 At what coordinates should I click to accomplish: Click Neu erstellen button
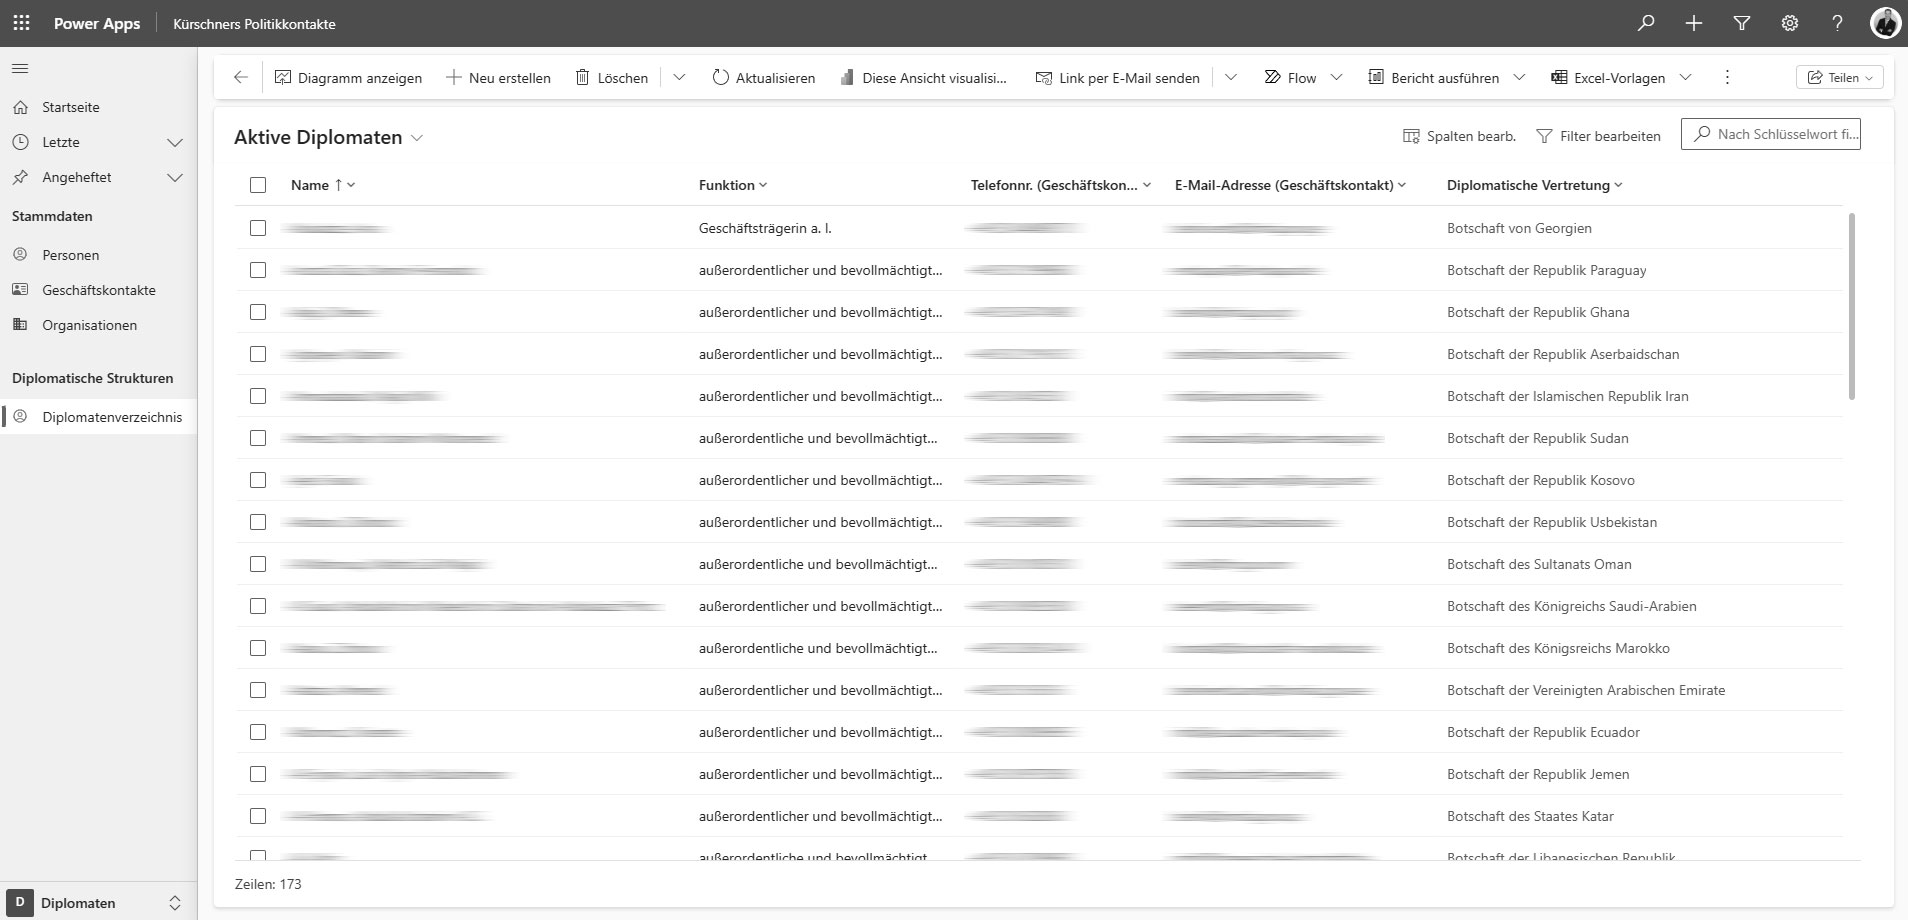tap(498, 78)
